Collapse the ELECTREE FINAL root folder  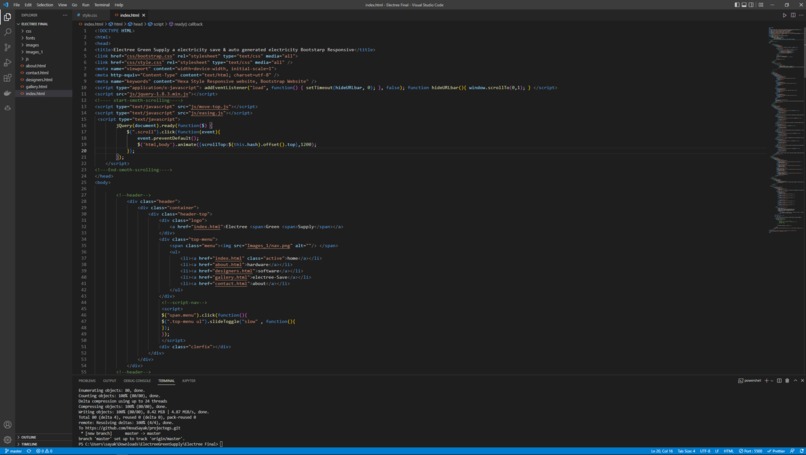[34, 24]
